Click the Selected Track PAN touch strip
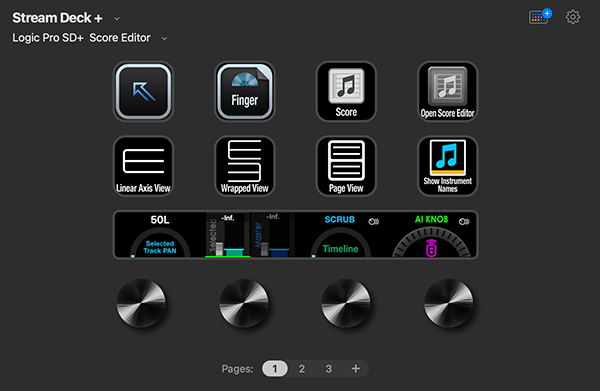Viewport: 600px width, 391px height. tap(160, 235)
